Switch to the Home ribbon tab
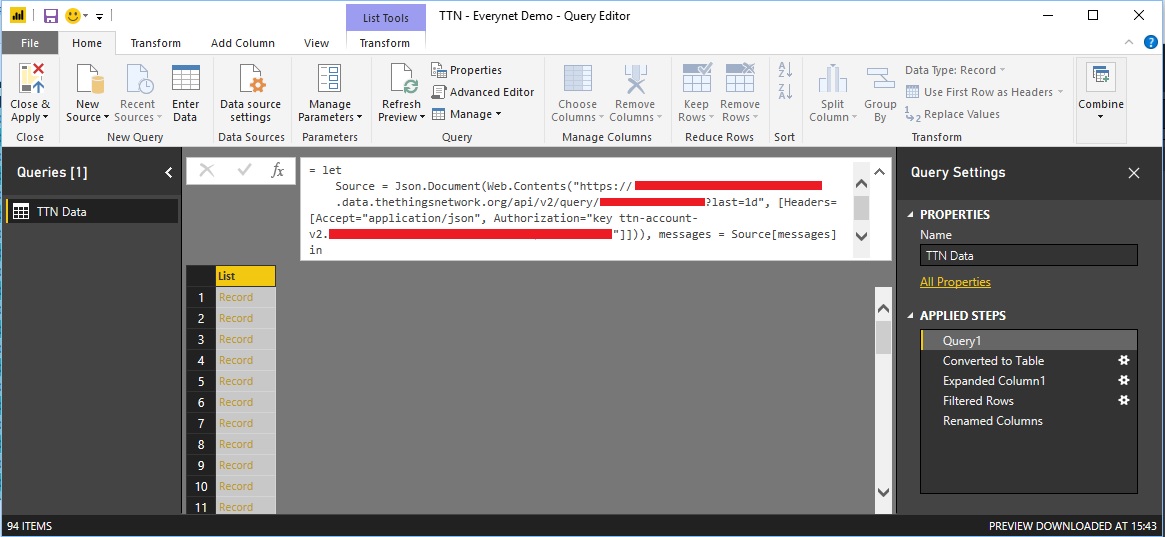 coord(87,43)
